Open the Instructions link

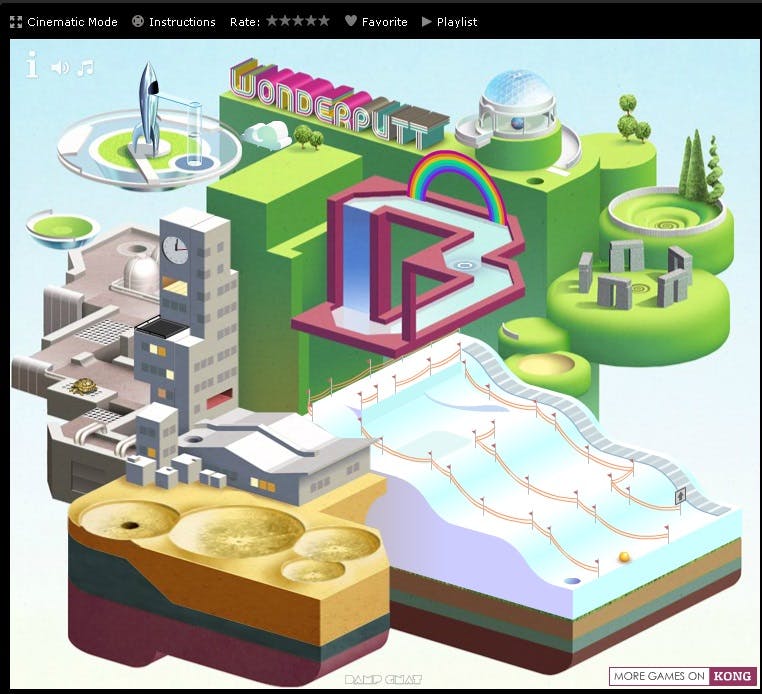click(173, 22)
